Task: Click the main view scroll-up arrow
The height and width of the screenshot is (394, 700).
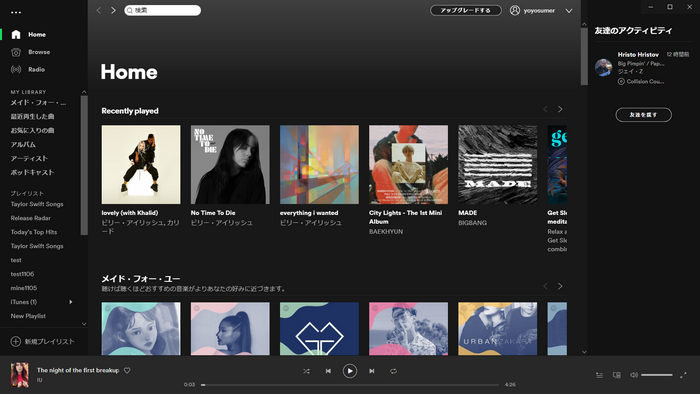Action: [584, 25]
